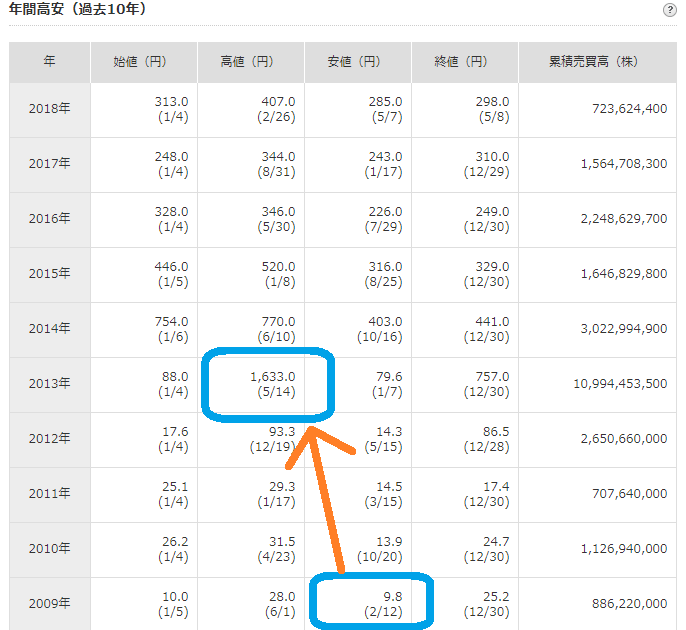Viewport: 686px width, 630px height.
Task: Select the 高値（円） column header
Action: click(250, 62)
